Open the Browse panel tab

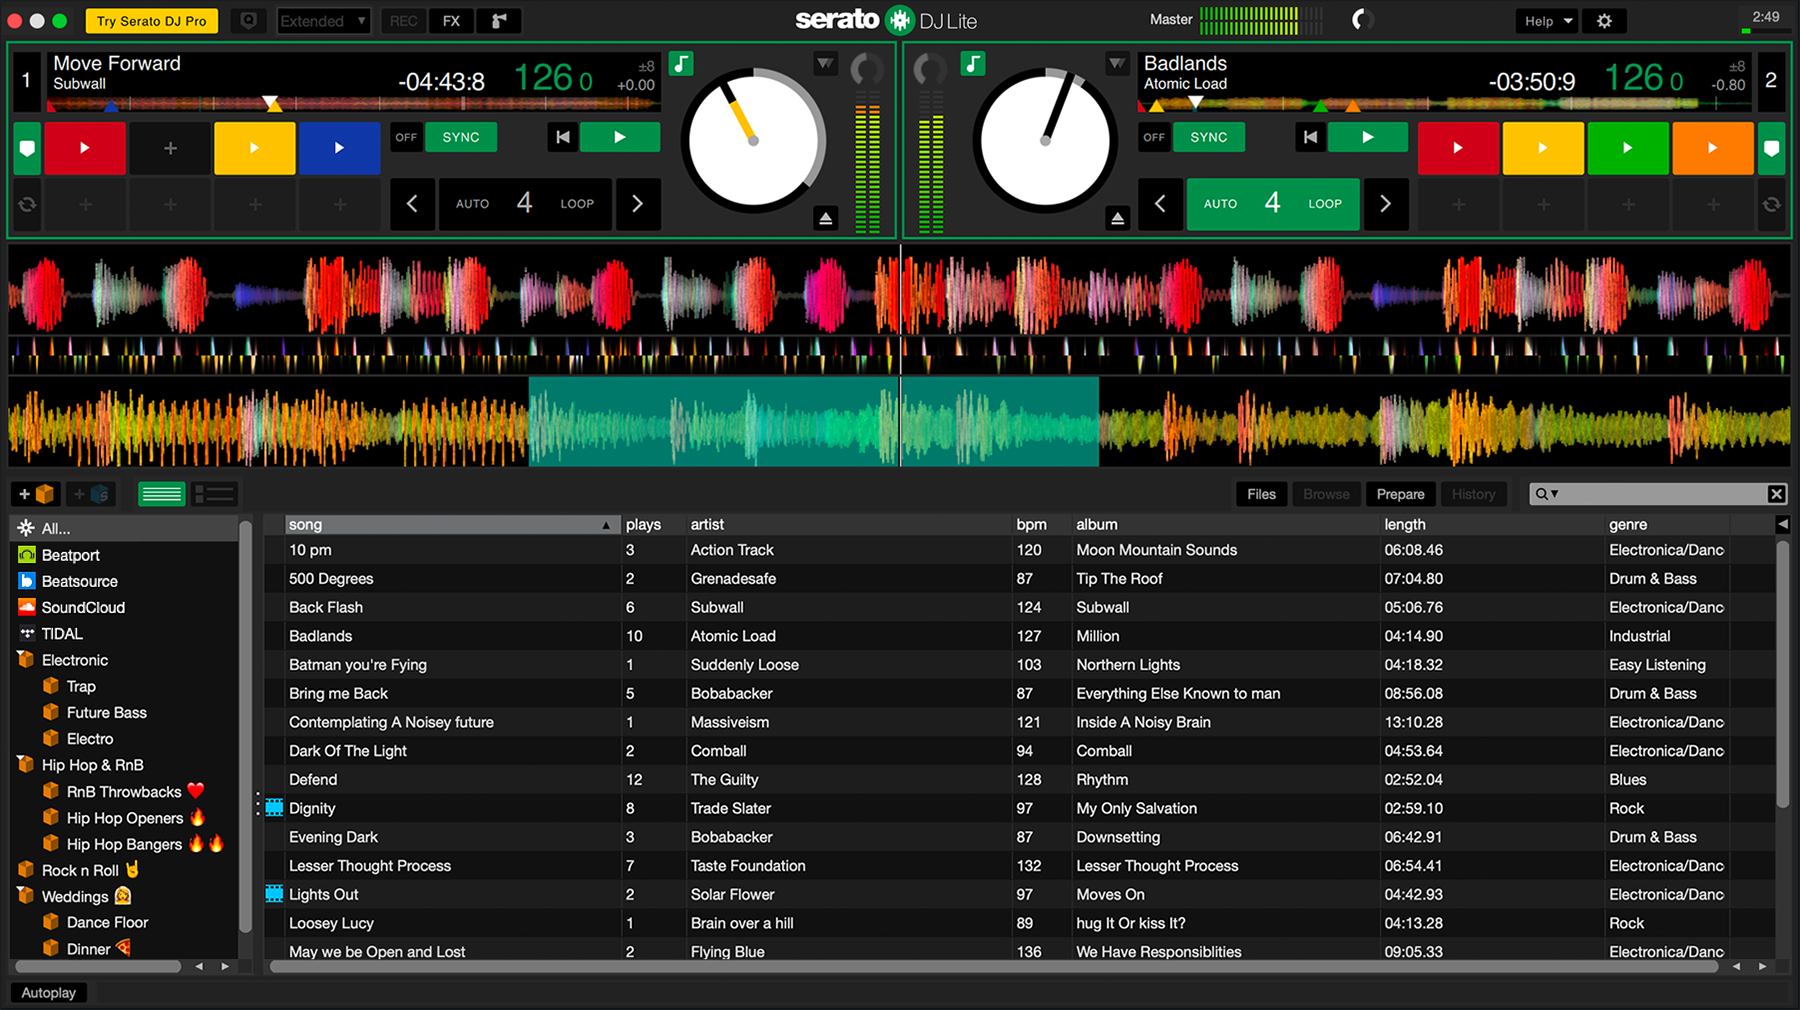[x=1326, y=494]
